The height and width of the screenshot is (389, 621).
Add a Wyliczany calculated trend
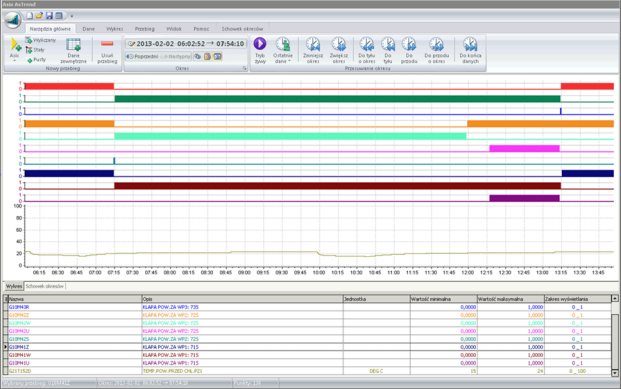40,40
